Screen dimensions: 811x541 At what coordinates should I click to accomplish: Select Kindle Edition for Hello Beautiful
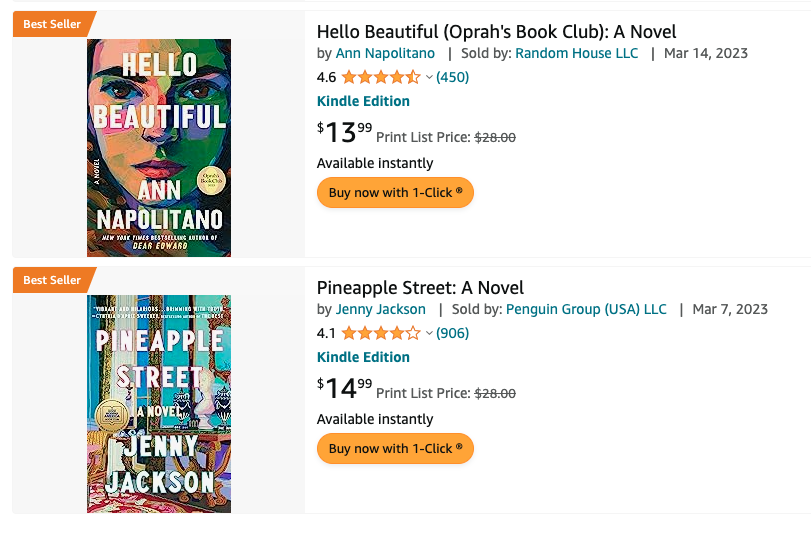coord(363,101)
